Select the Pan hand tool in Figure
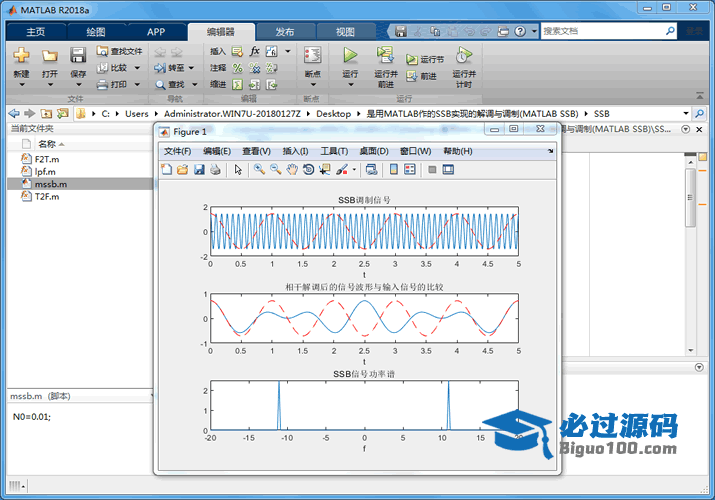The height and width of the screenshot is (500, 715). pos(292,170)
